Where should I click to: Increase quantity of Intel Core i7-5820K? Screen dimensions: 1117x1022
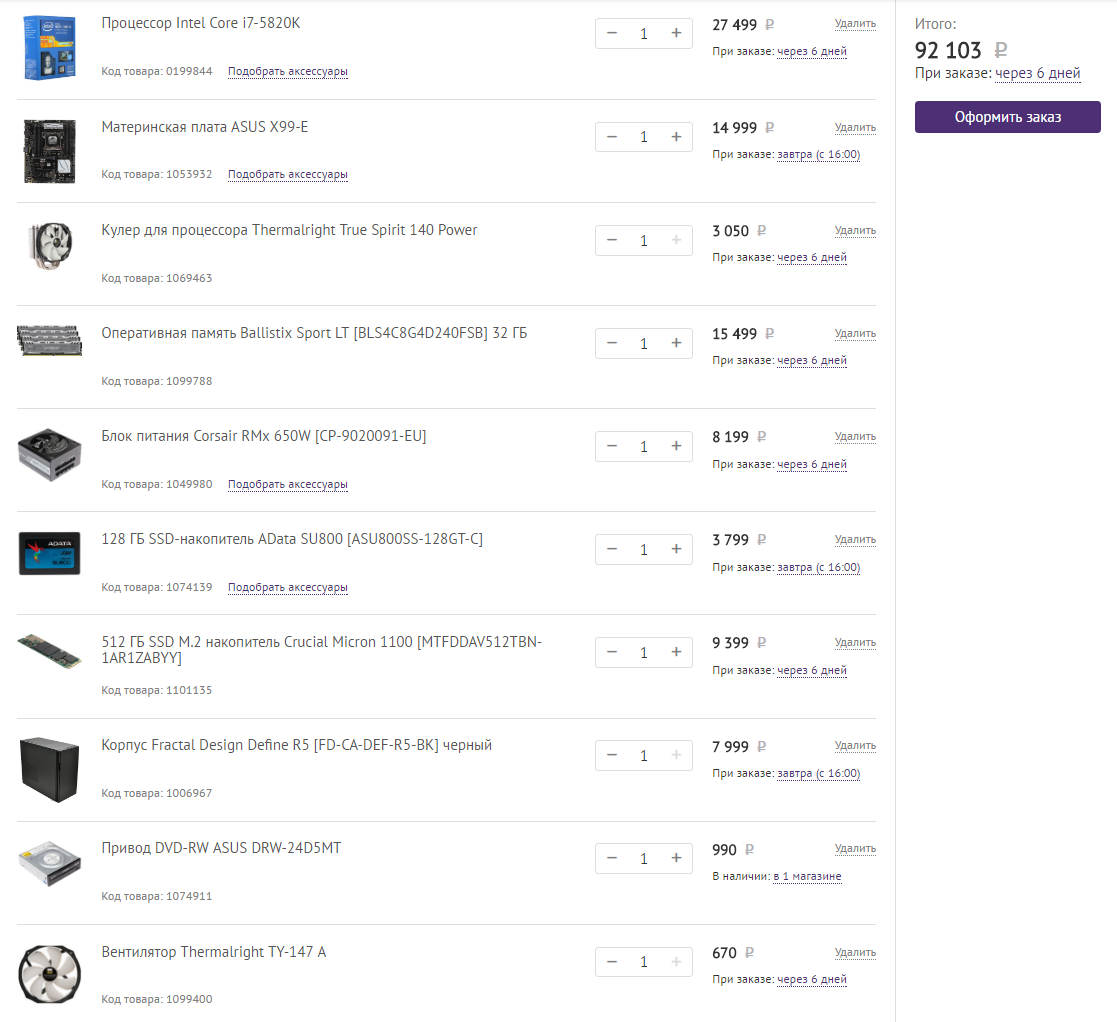(676, 34)
